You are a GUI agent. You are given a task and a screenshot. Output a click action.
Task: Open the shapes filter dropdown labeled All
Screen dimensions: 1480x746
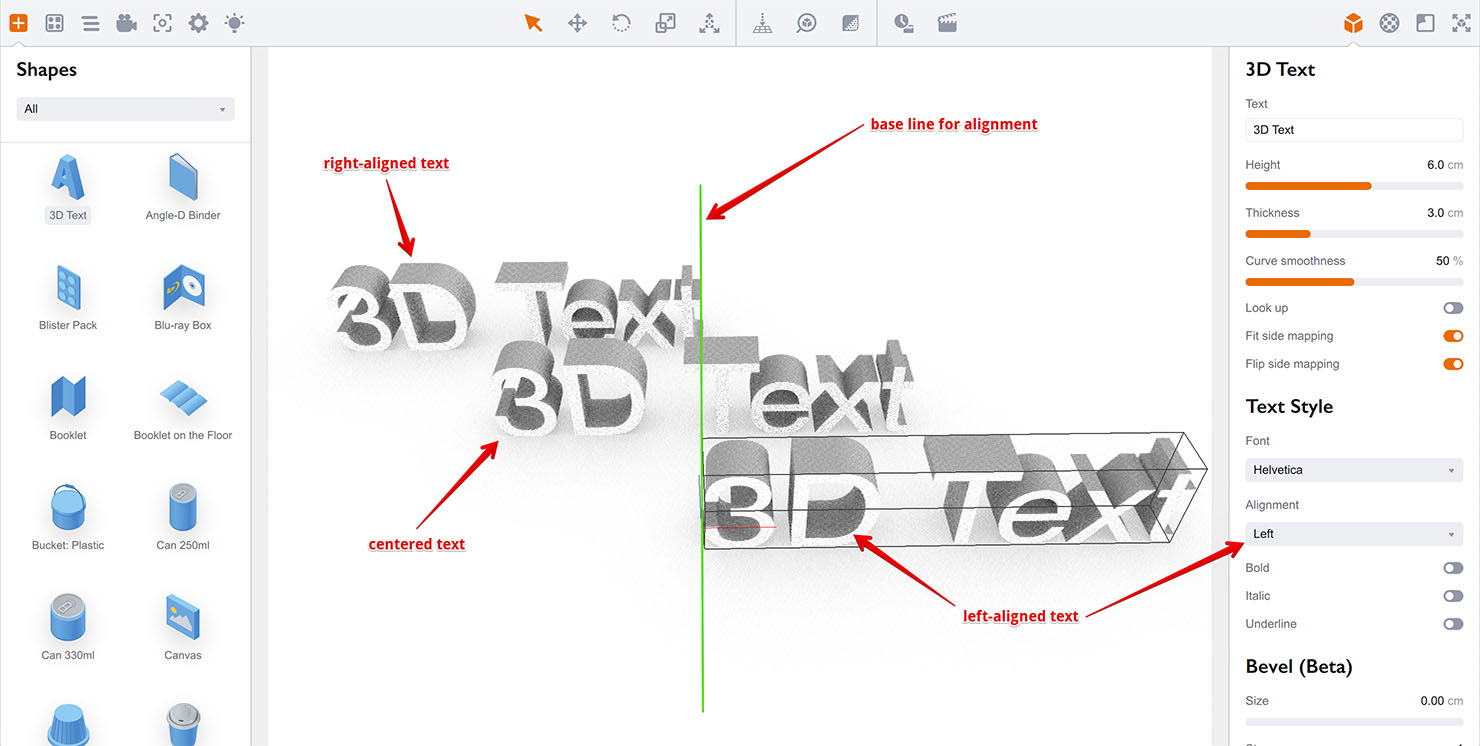click(124, 108)
